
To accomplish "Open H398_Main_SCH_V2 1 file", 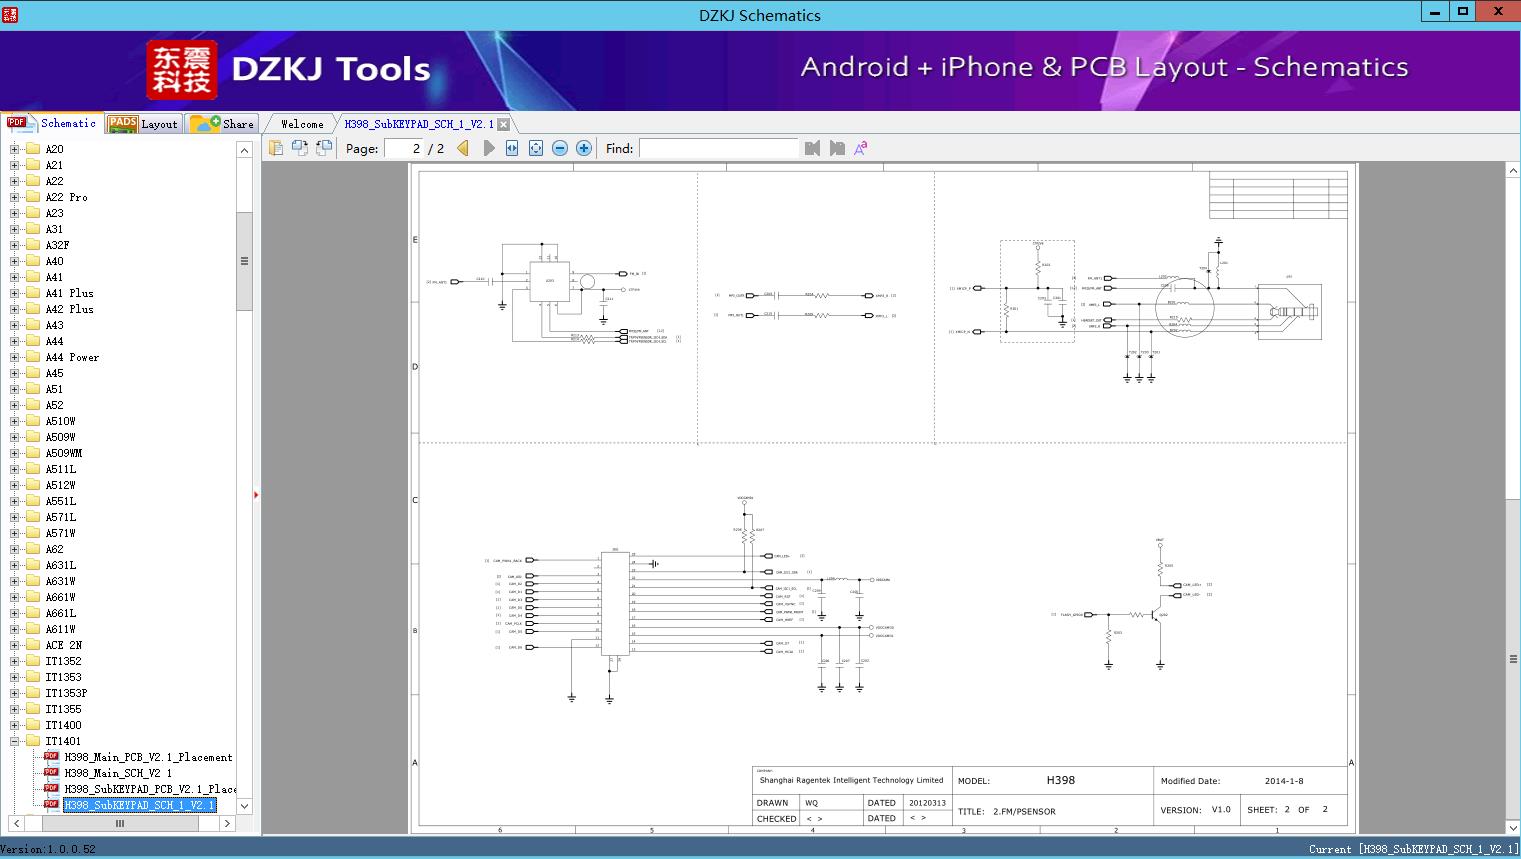I will [118, 773].
